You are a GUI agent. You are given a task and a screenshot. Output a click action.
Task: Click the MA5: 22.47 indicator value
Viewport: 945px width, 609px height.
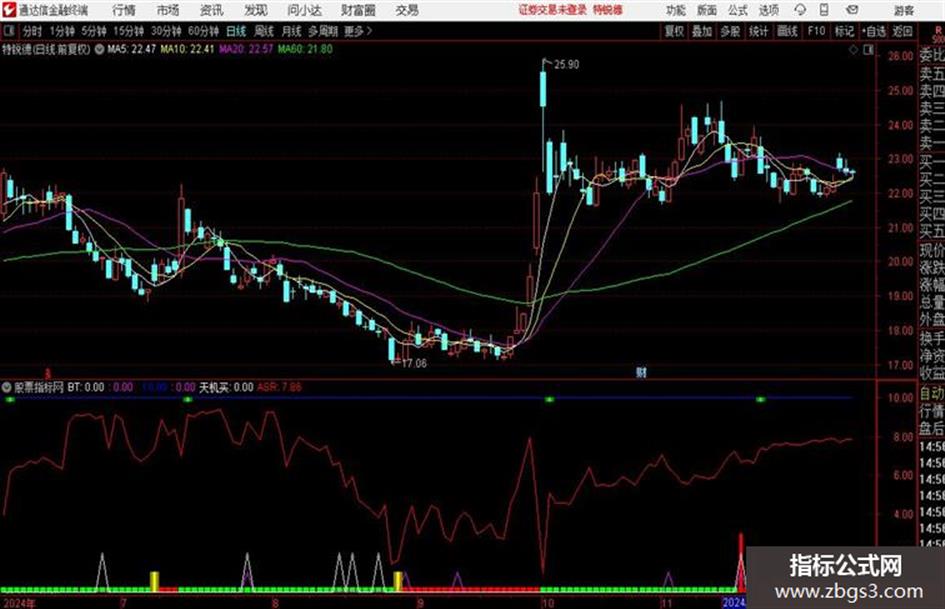coord(131,49)
